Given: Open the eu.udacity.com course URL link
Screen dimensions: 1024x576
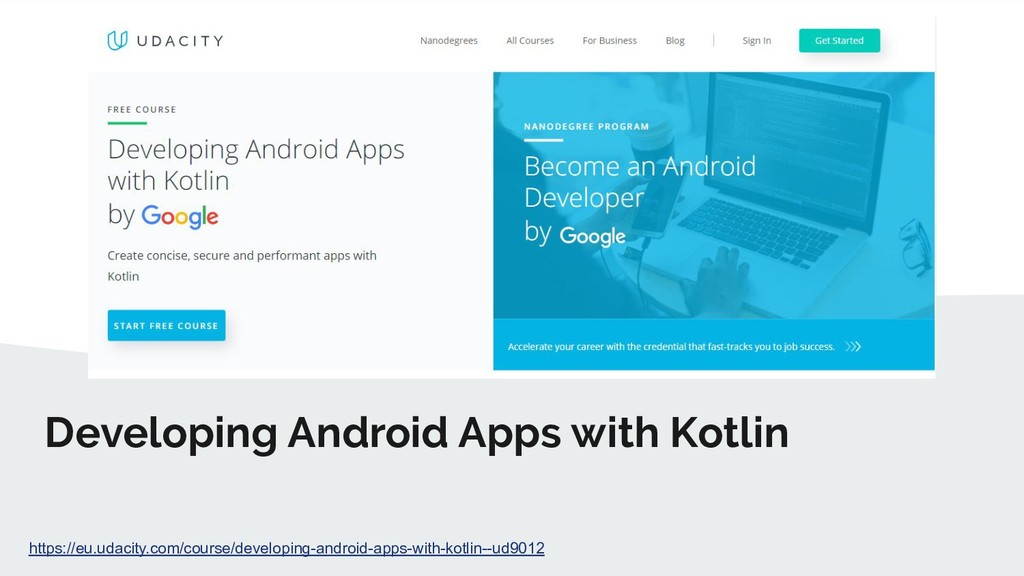Looking at the screenshot, I should [287, 548].
